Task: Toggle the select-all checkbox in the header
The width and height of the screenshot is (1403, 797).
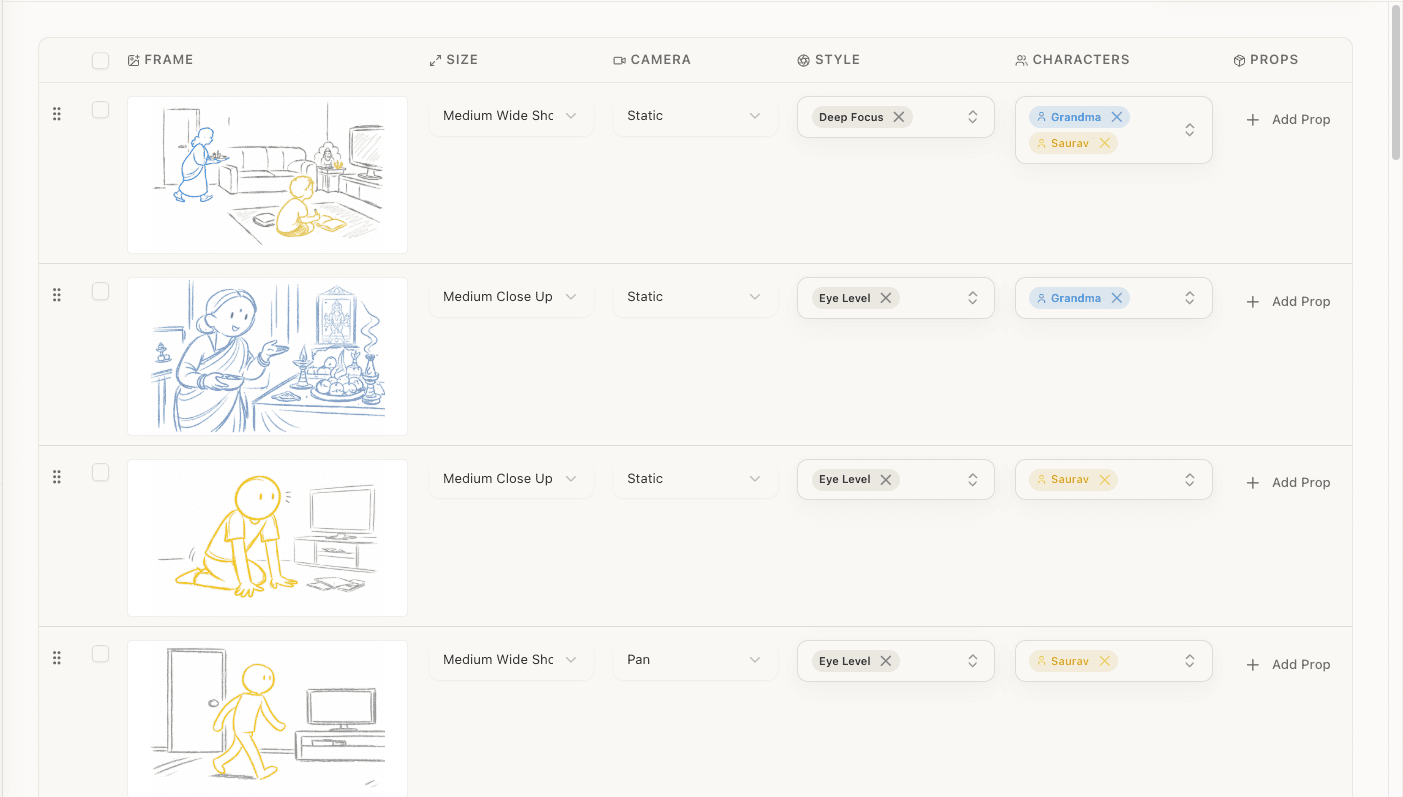Action: (x=100, y=60)
